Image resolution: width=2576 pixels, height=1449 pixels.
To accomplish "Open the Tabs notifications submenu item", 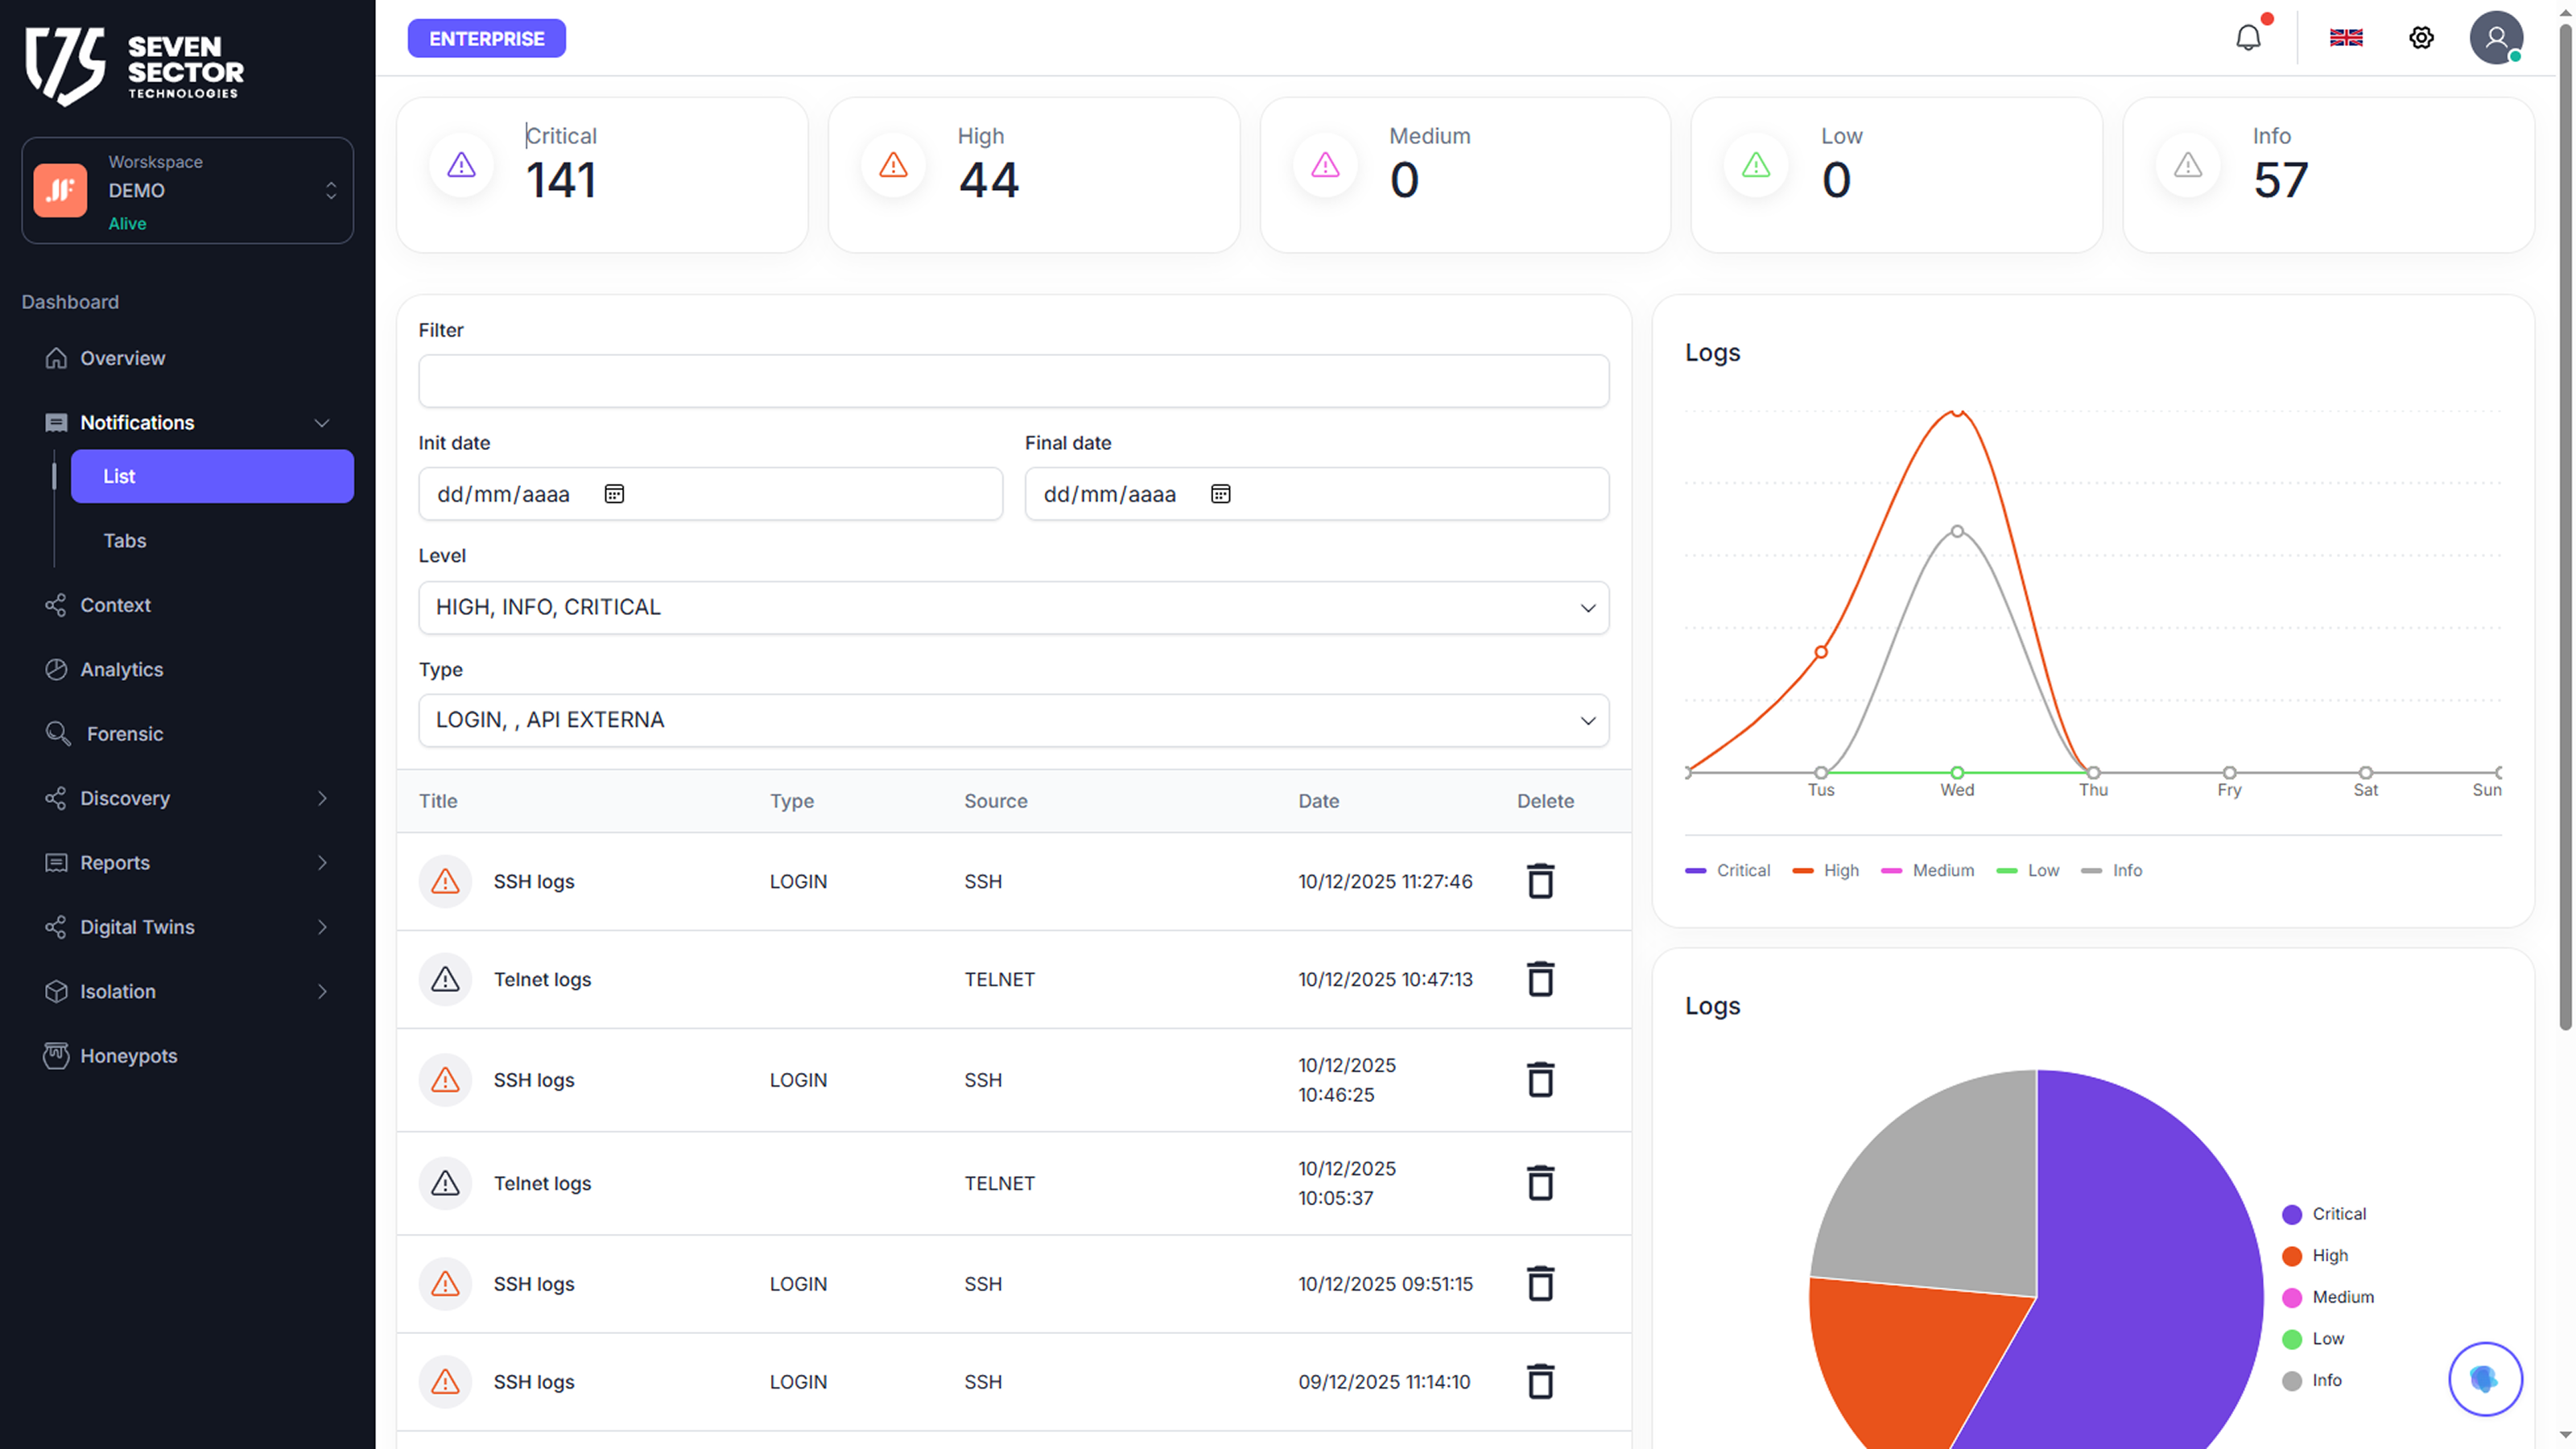I will (125, 540).
